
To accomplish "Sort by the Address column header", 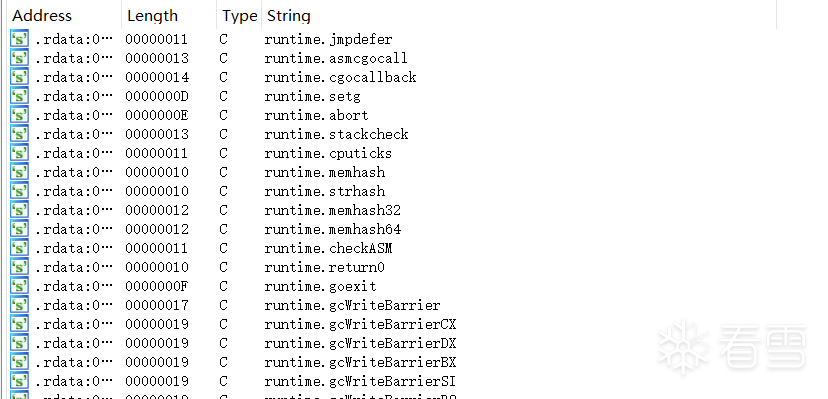I will pyautogui.click(x=42, y=16).
